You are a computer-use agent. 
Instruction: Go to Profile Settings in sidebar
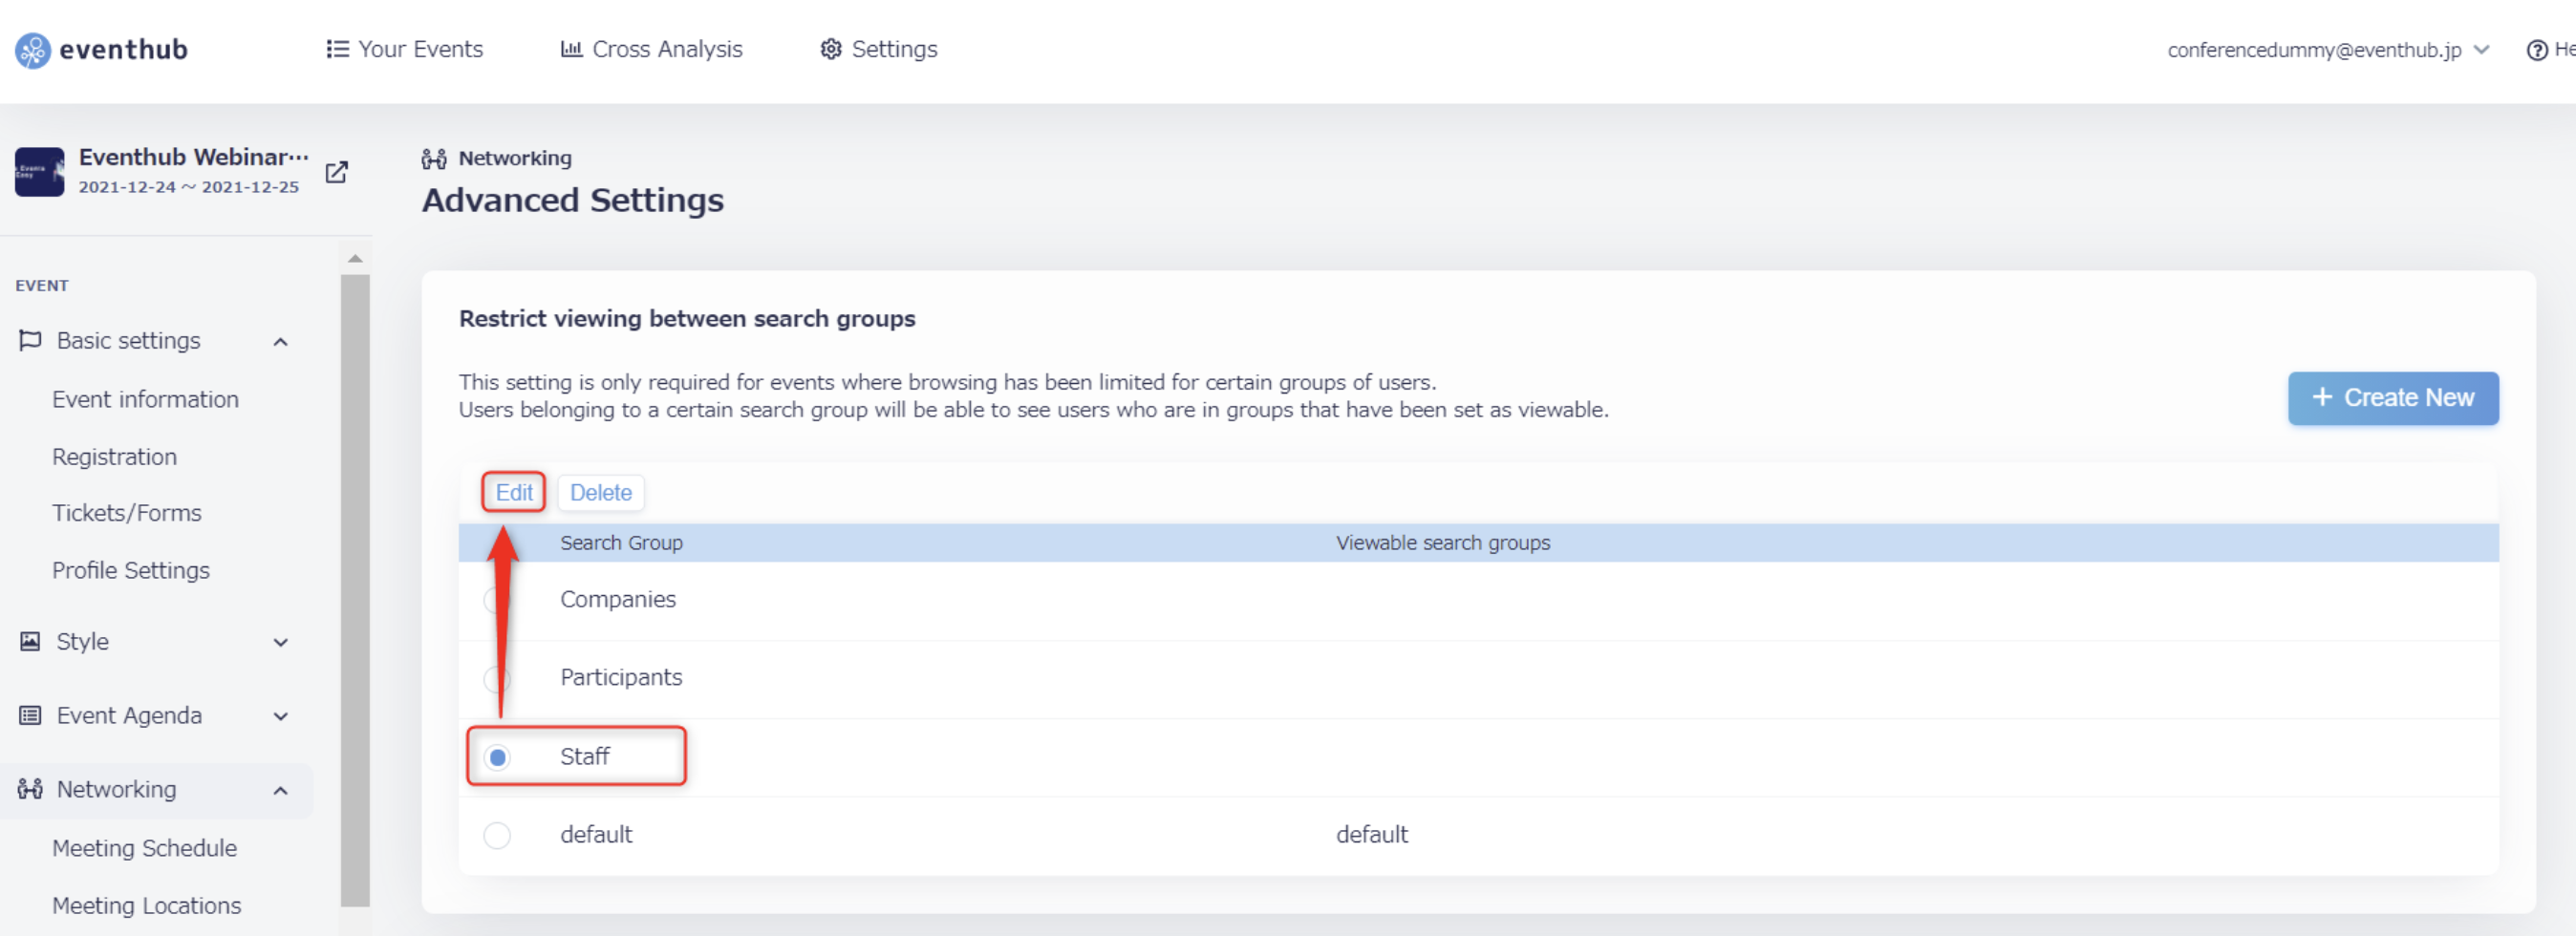(x=131, y=570)
